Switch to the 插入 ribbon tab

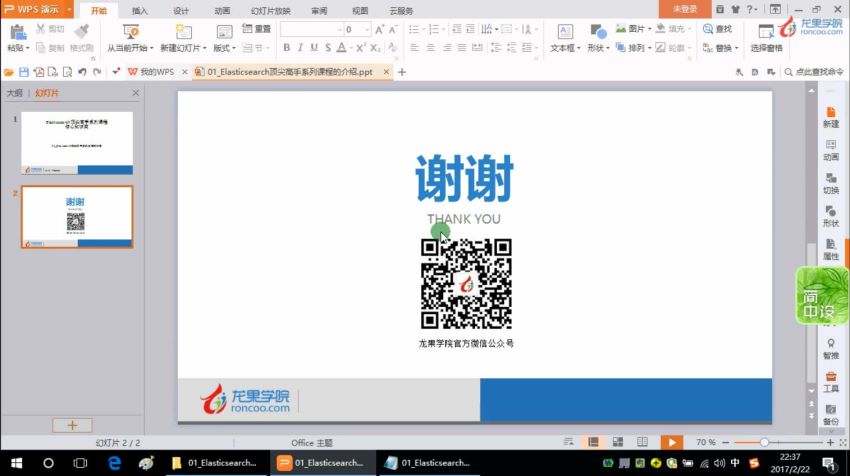pos(140,10)
